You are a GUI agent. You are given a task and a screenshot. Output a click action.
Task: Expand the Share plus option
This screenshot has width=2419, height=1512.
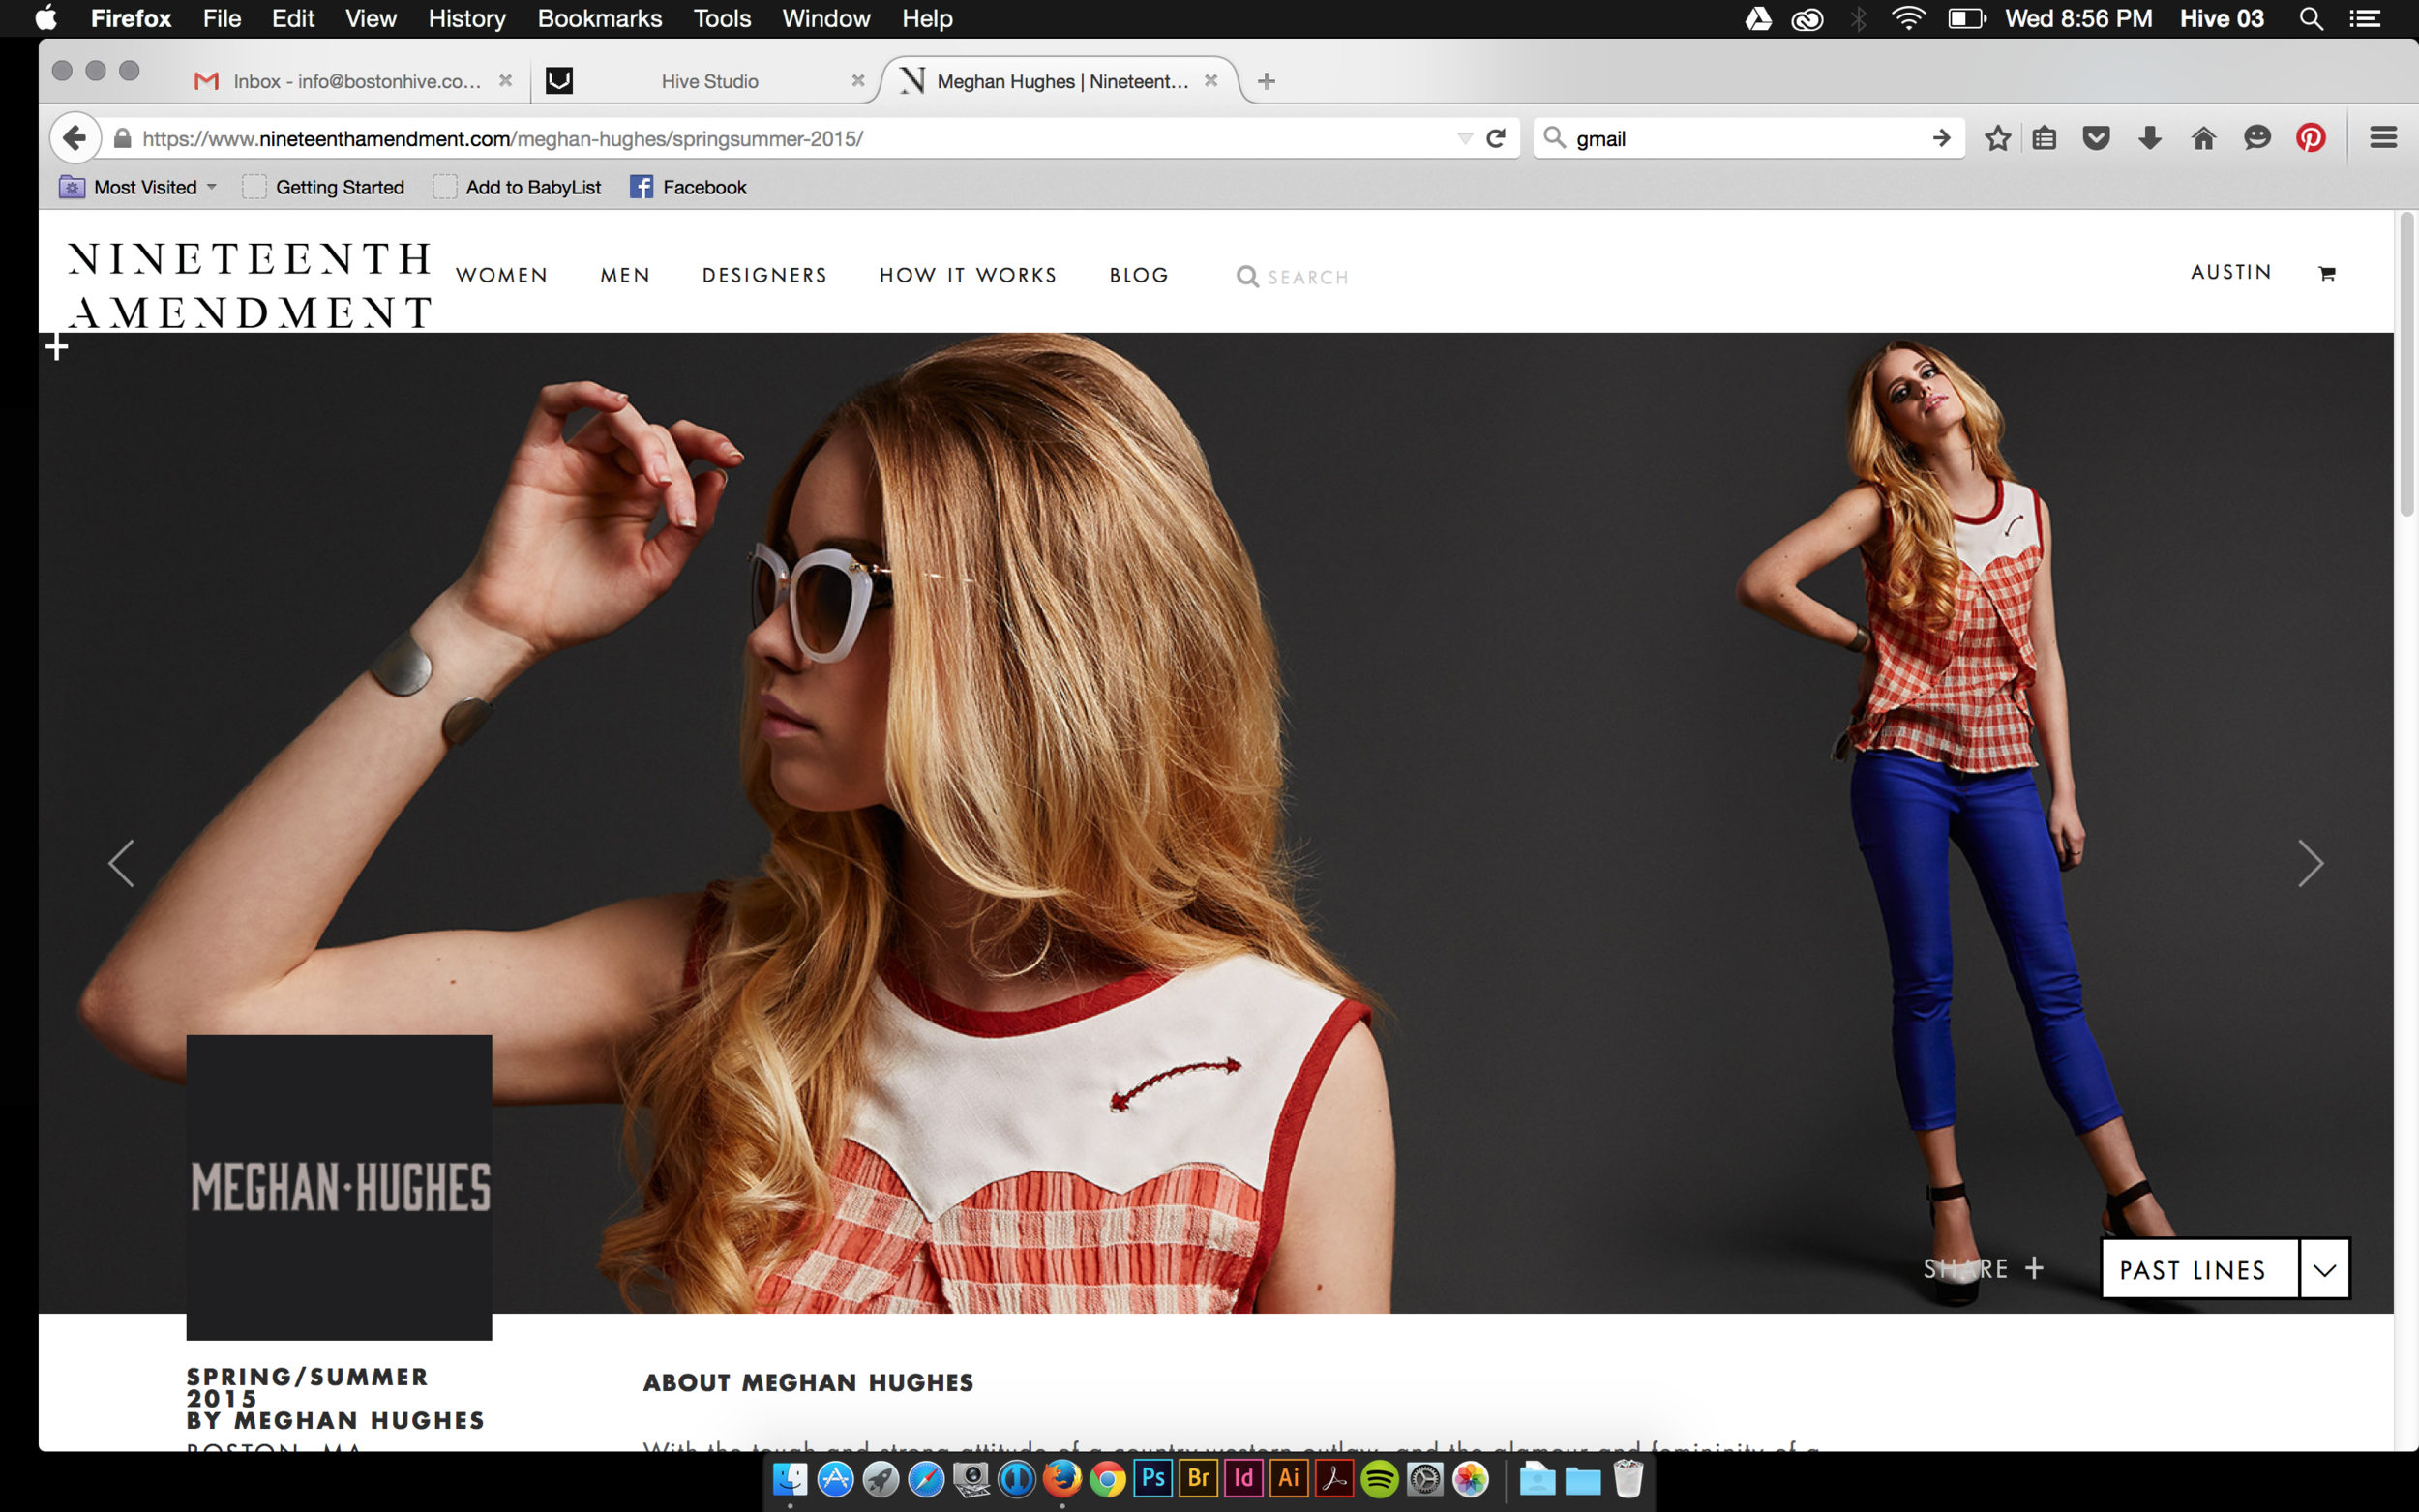1983,1268
